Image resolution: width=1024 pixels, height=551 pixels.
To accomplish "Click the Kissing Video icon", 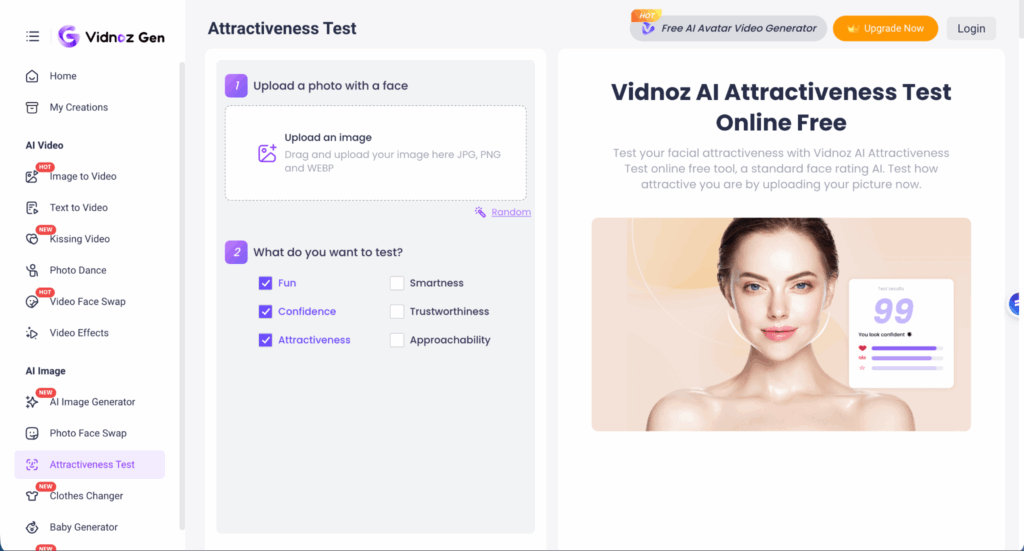I will click(x=32, y=240).
